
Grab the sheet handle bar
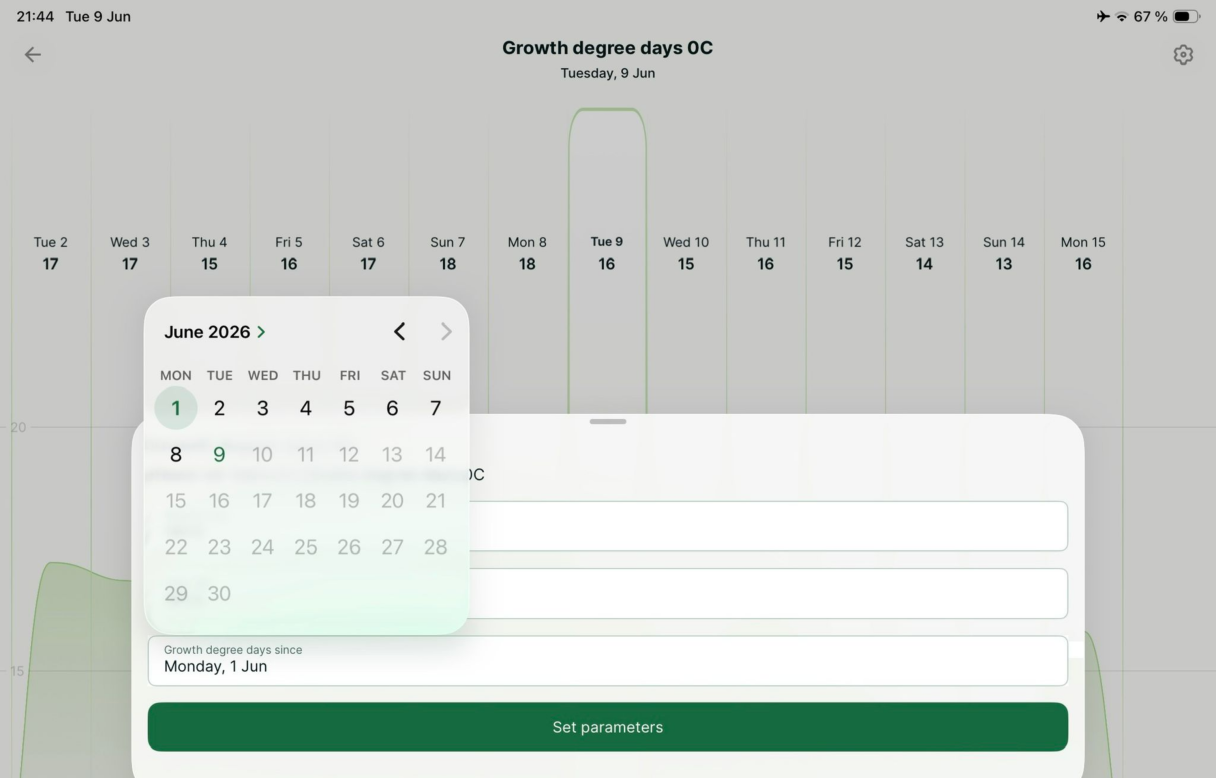tap(608, 422)
